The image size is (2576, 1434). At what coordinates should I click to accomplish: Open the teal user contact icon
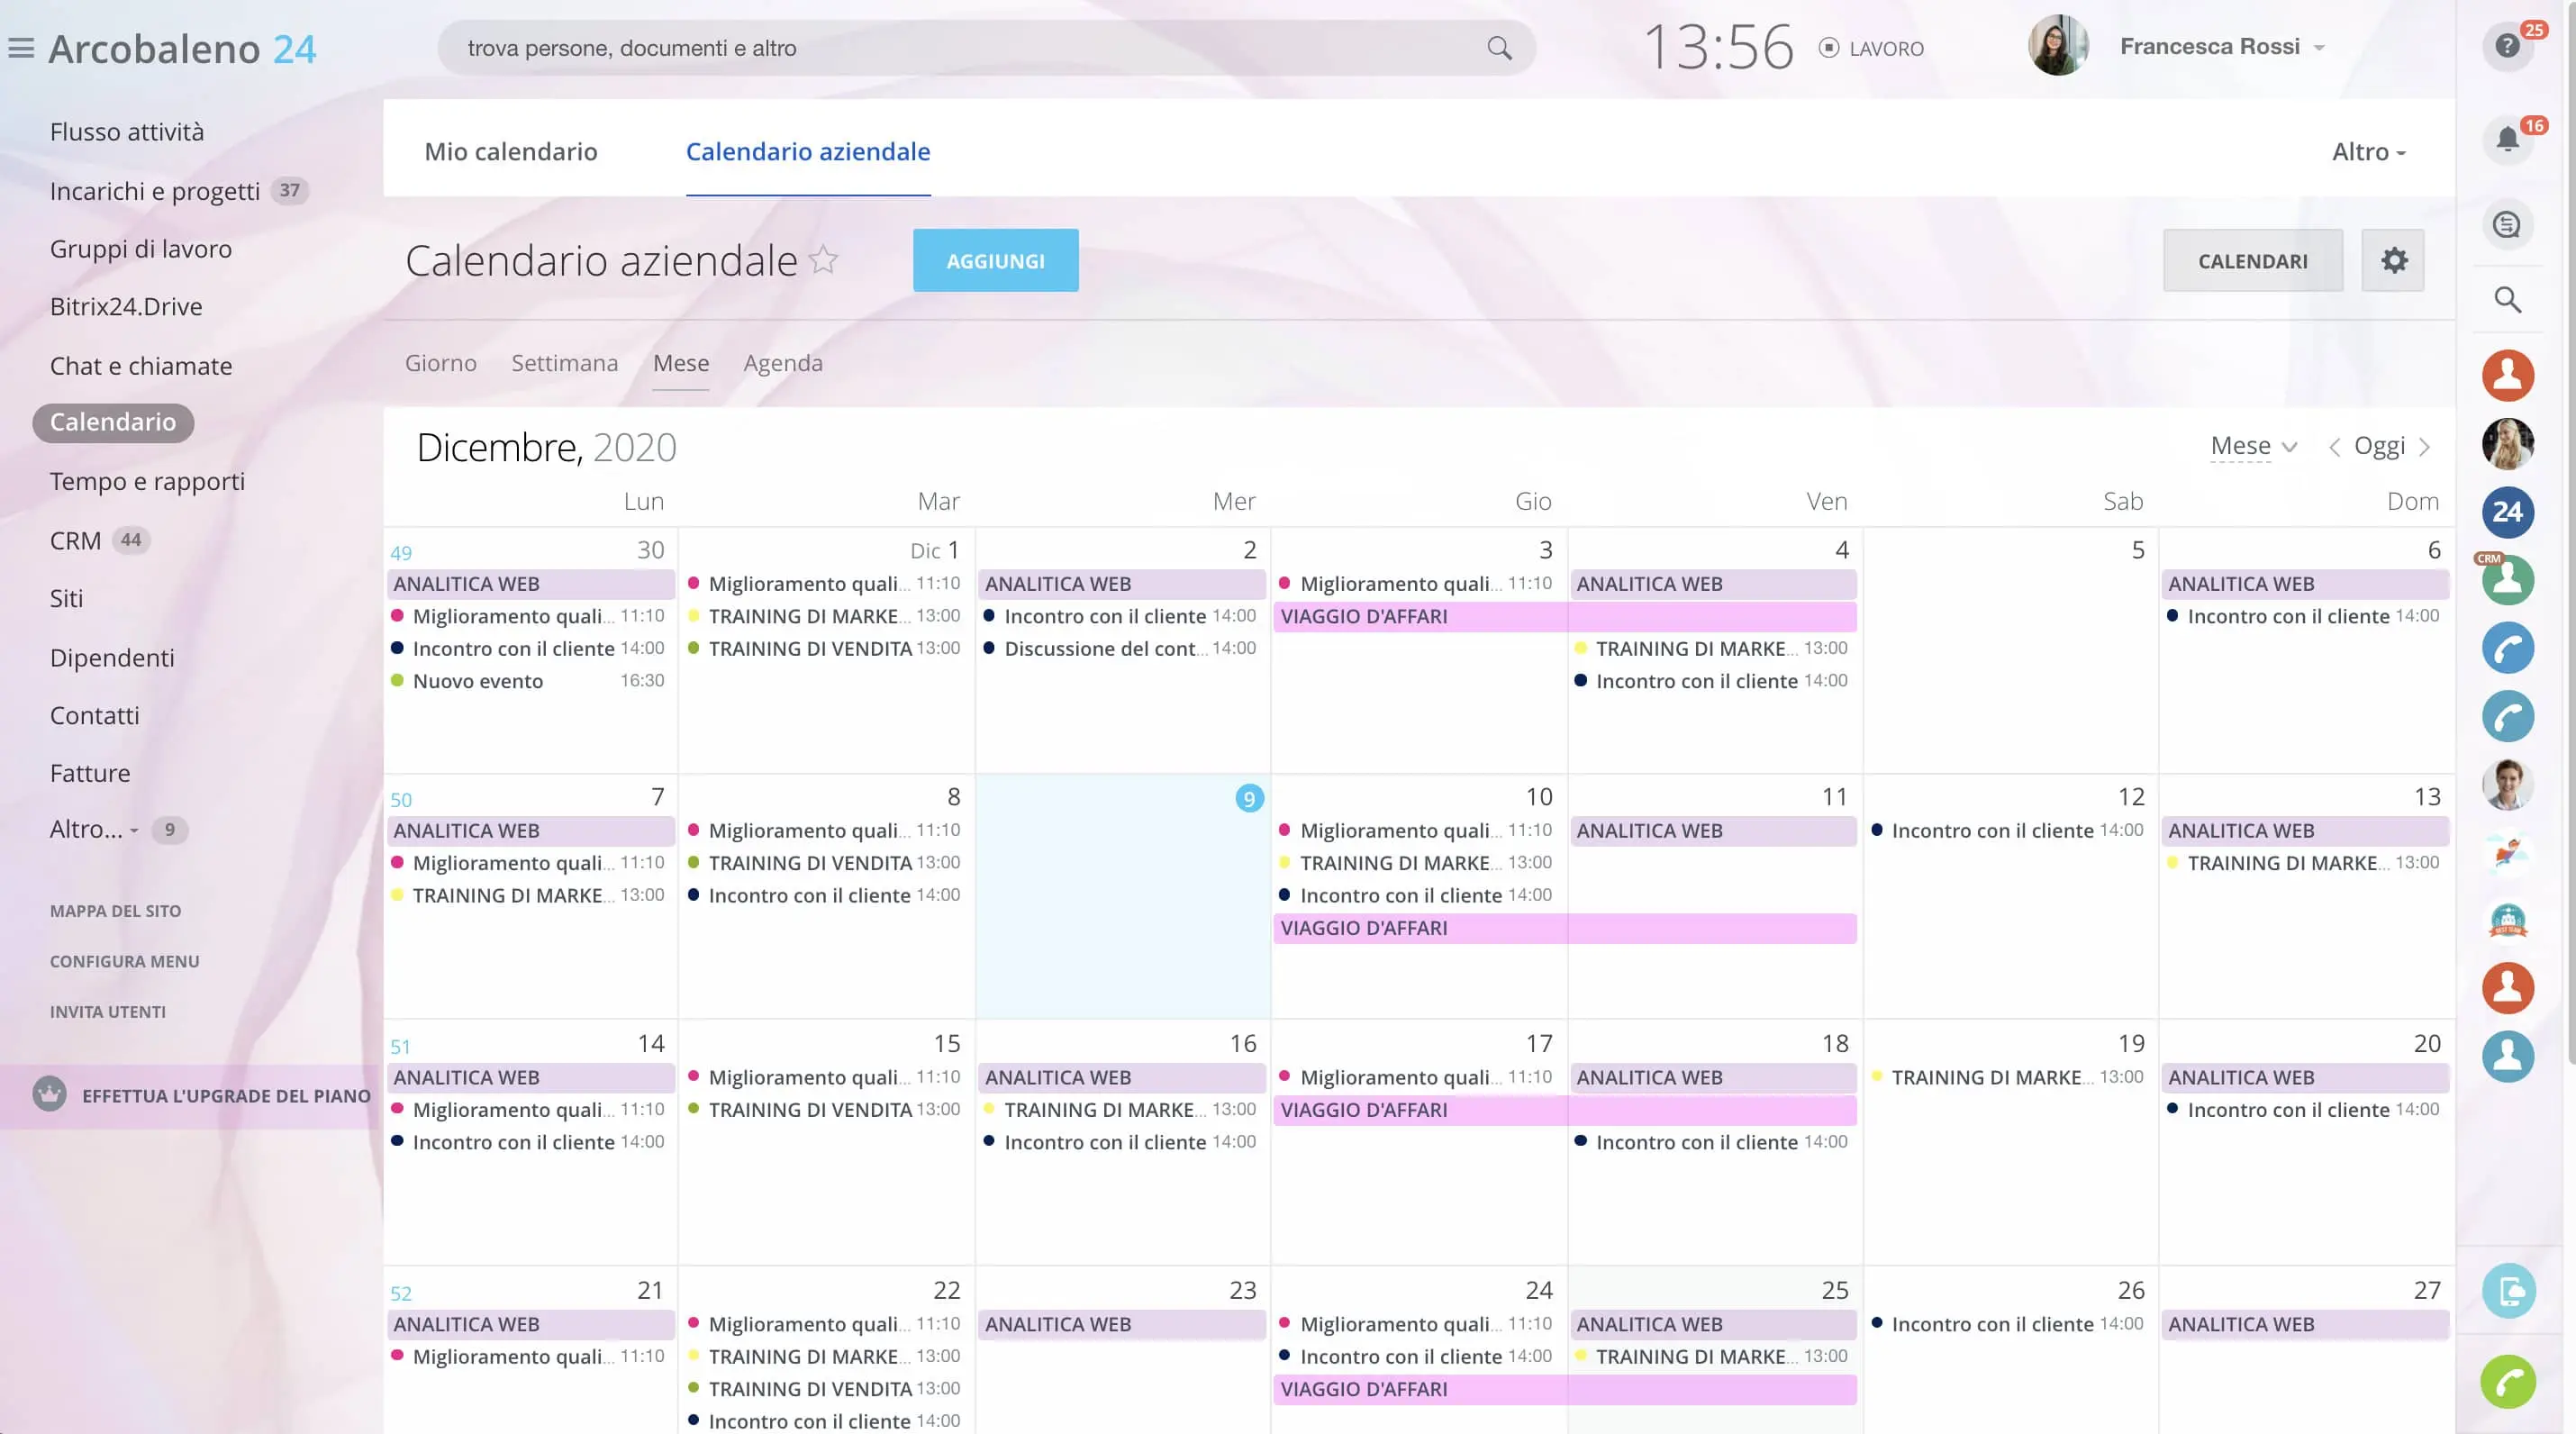coord(2507,1056)
